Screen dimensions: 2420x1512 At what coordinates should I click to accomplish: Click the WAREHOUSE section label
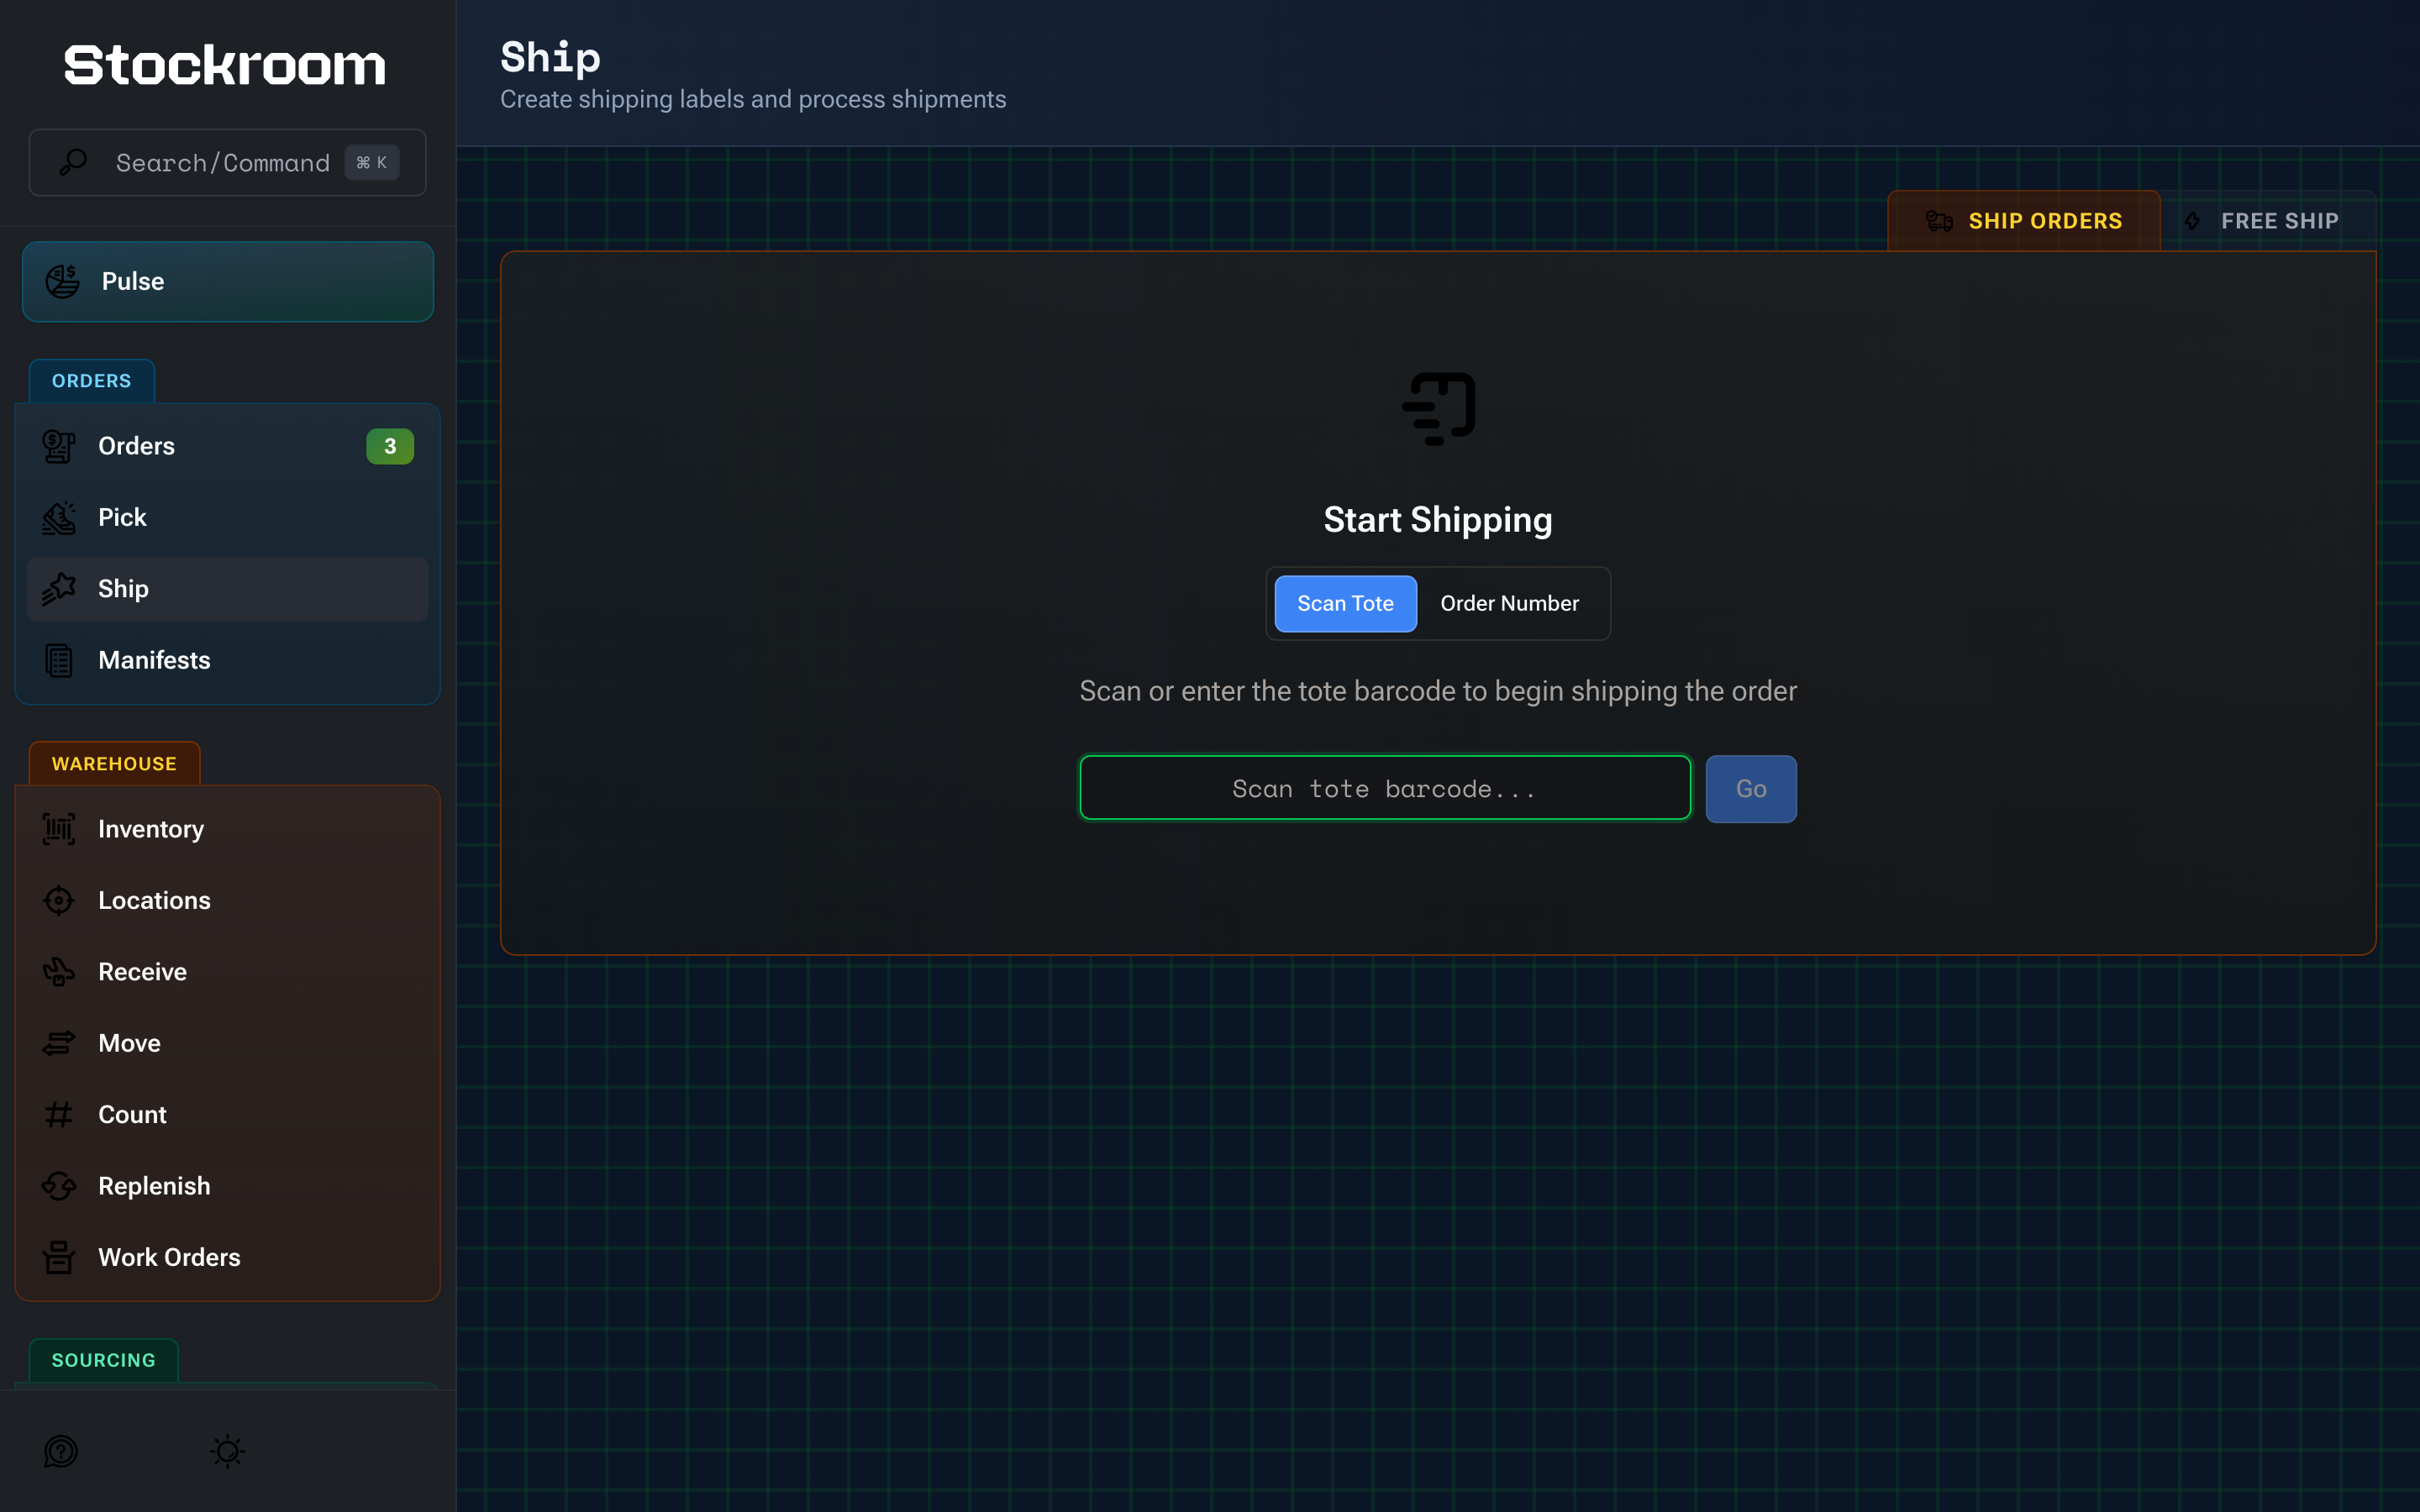pos(114,764)
